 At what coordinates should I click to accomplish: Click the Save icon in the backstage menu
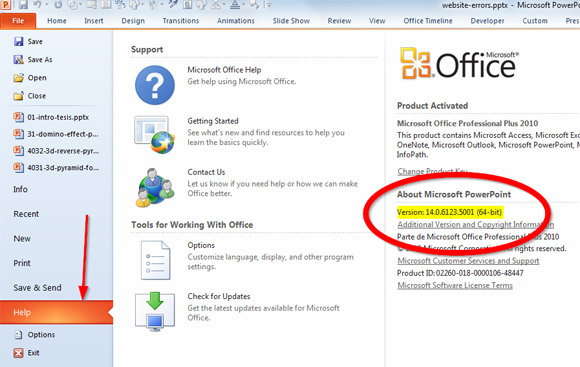pyautogui.click(x=18, y=41)
